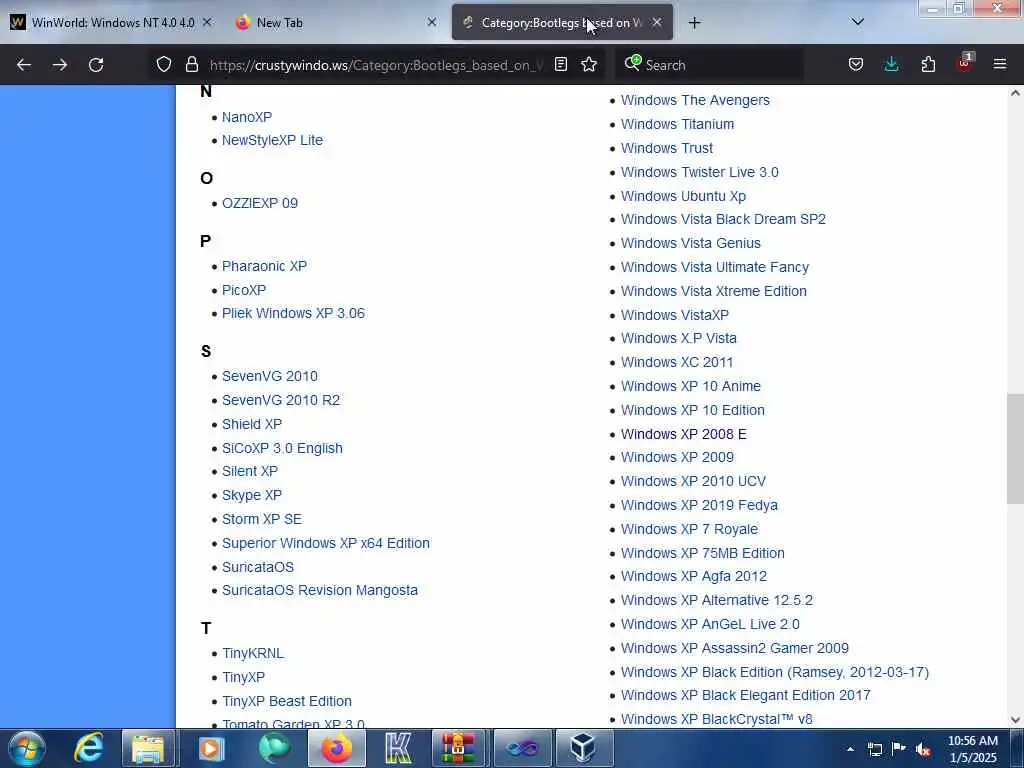Show hidden tray icons arrow
Viewport: 1024px width, 768px height.
point(850,749)
